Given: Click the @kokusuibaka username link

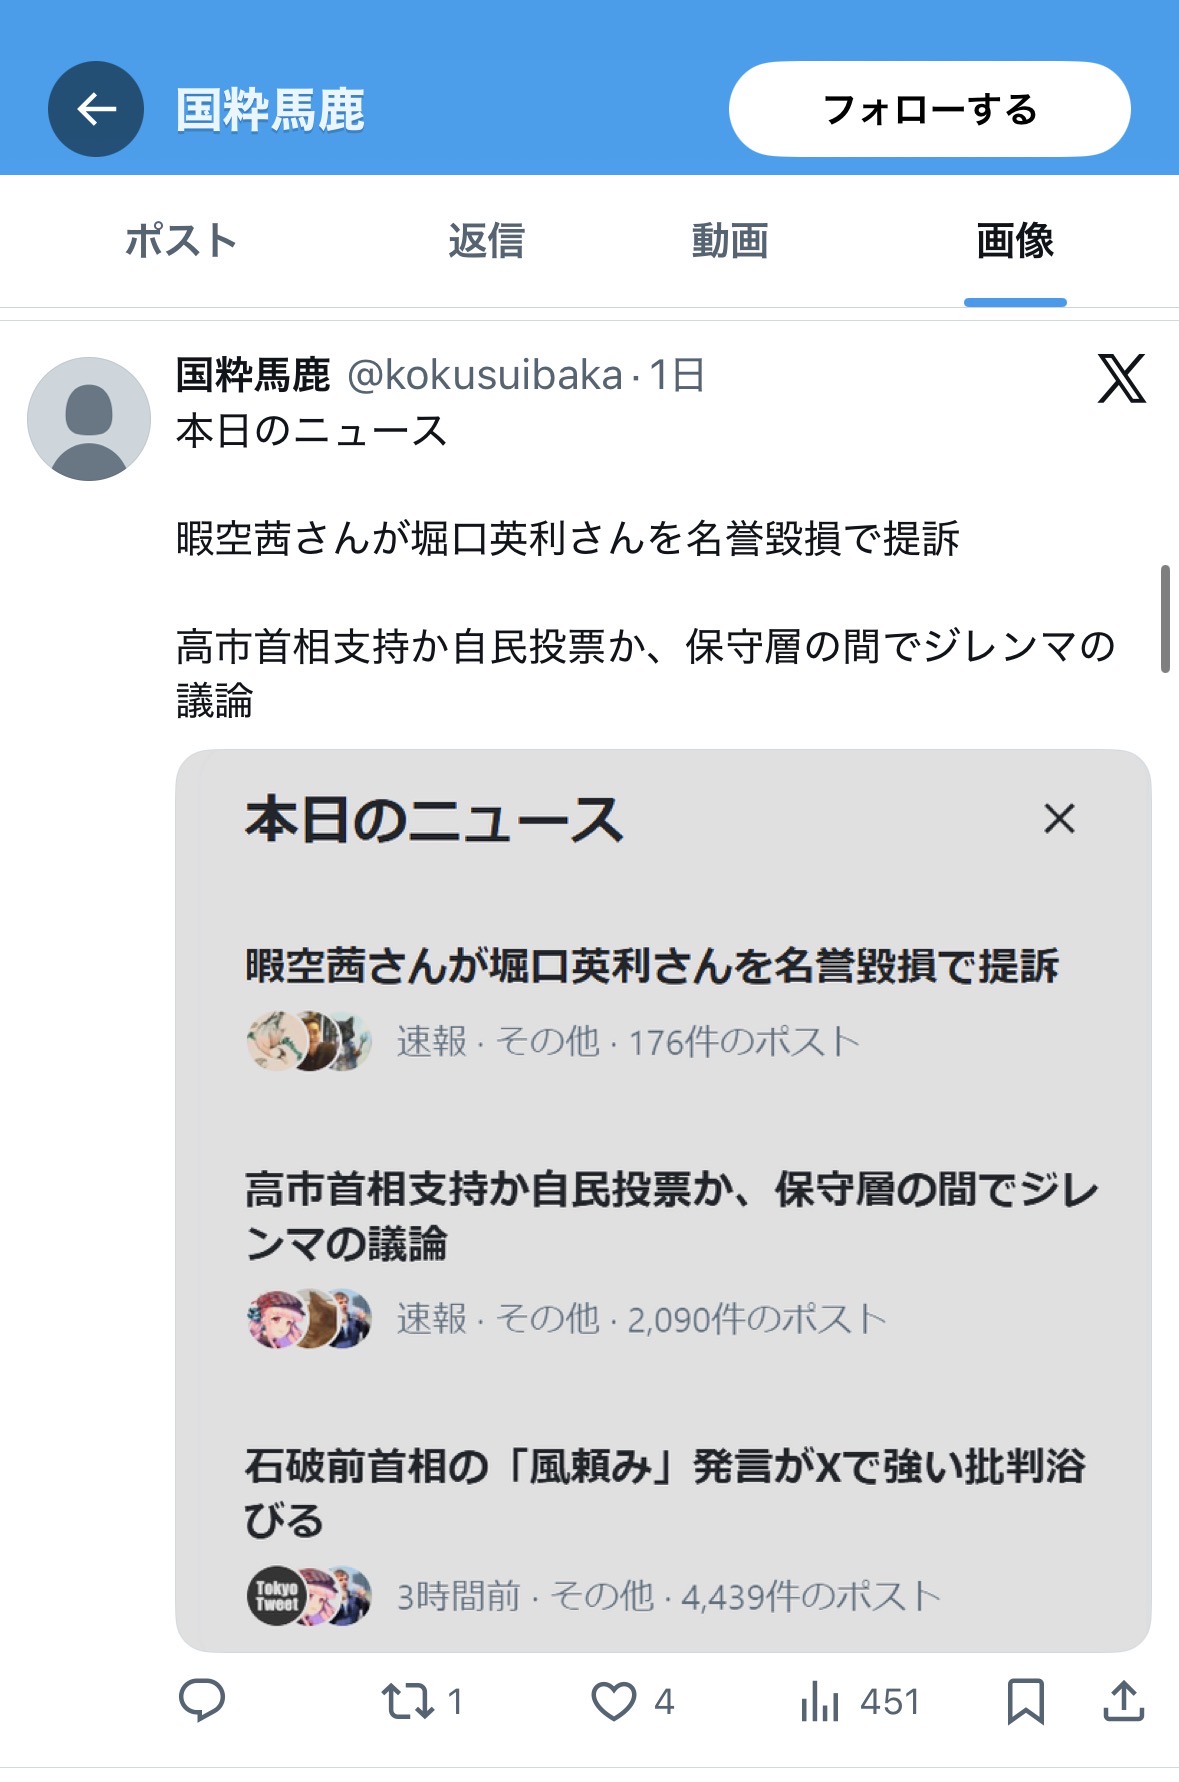Looking at the screenshot, I should (x=485, y=375).
